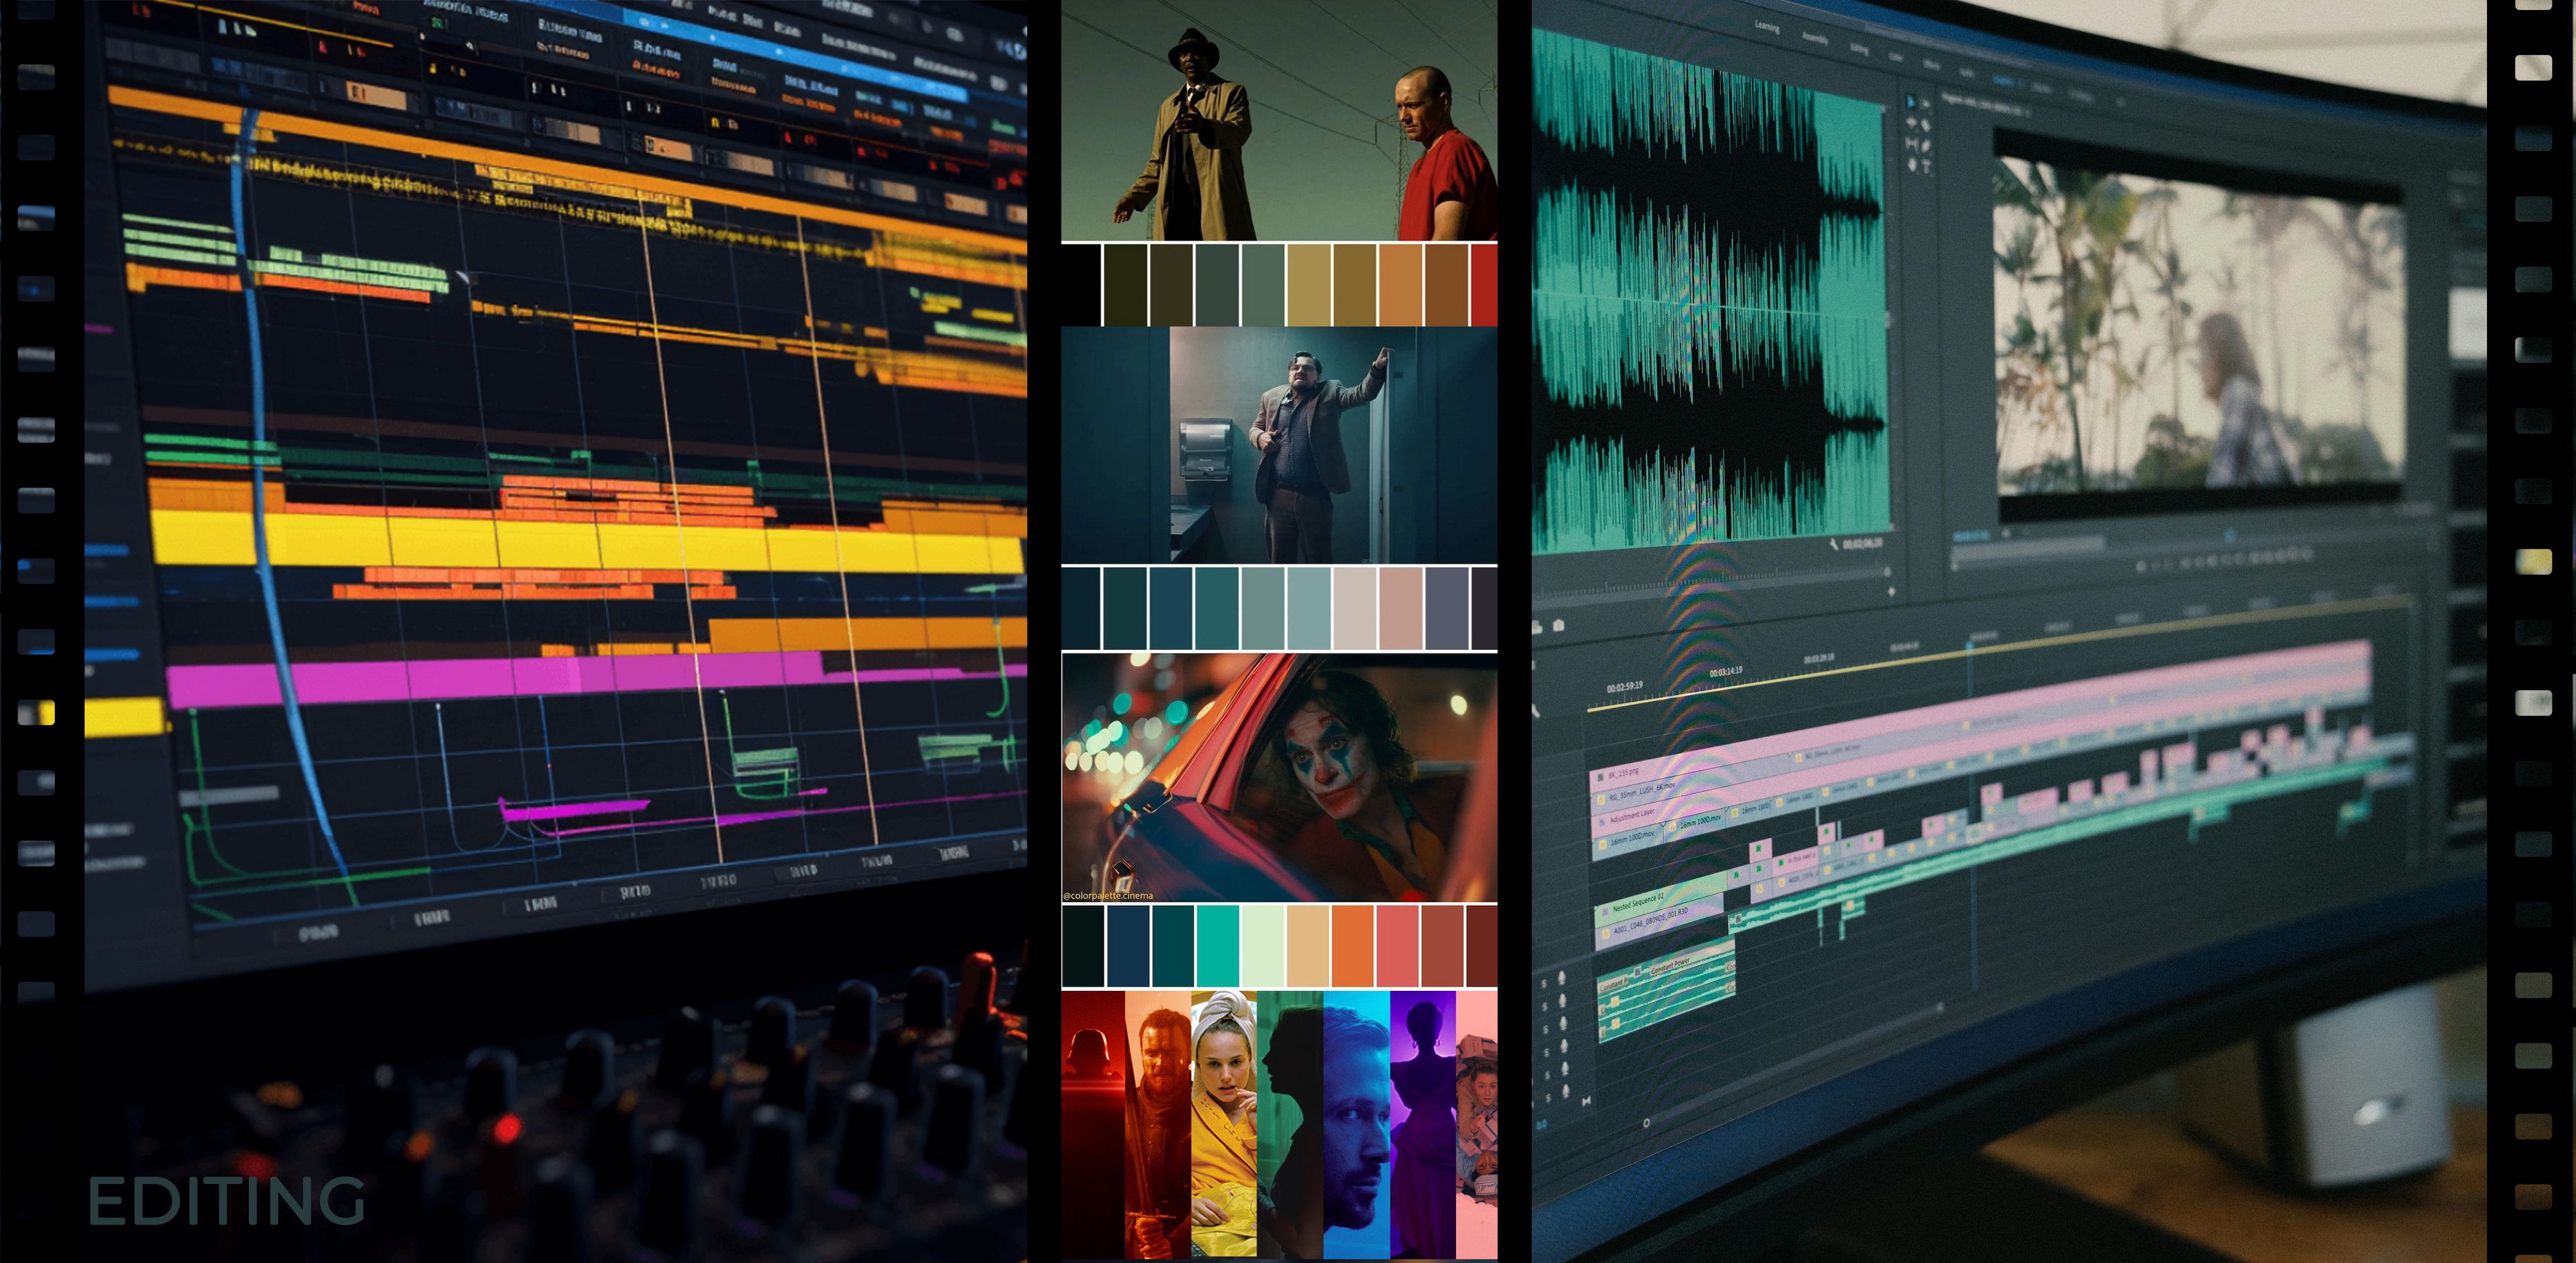Open the film still of man in restroom
2576x1263 pixels.
[1279, 445]
